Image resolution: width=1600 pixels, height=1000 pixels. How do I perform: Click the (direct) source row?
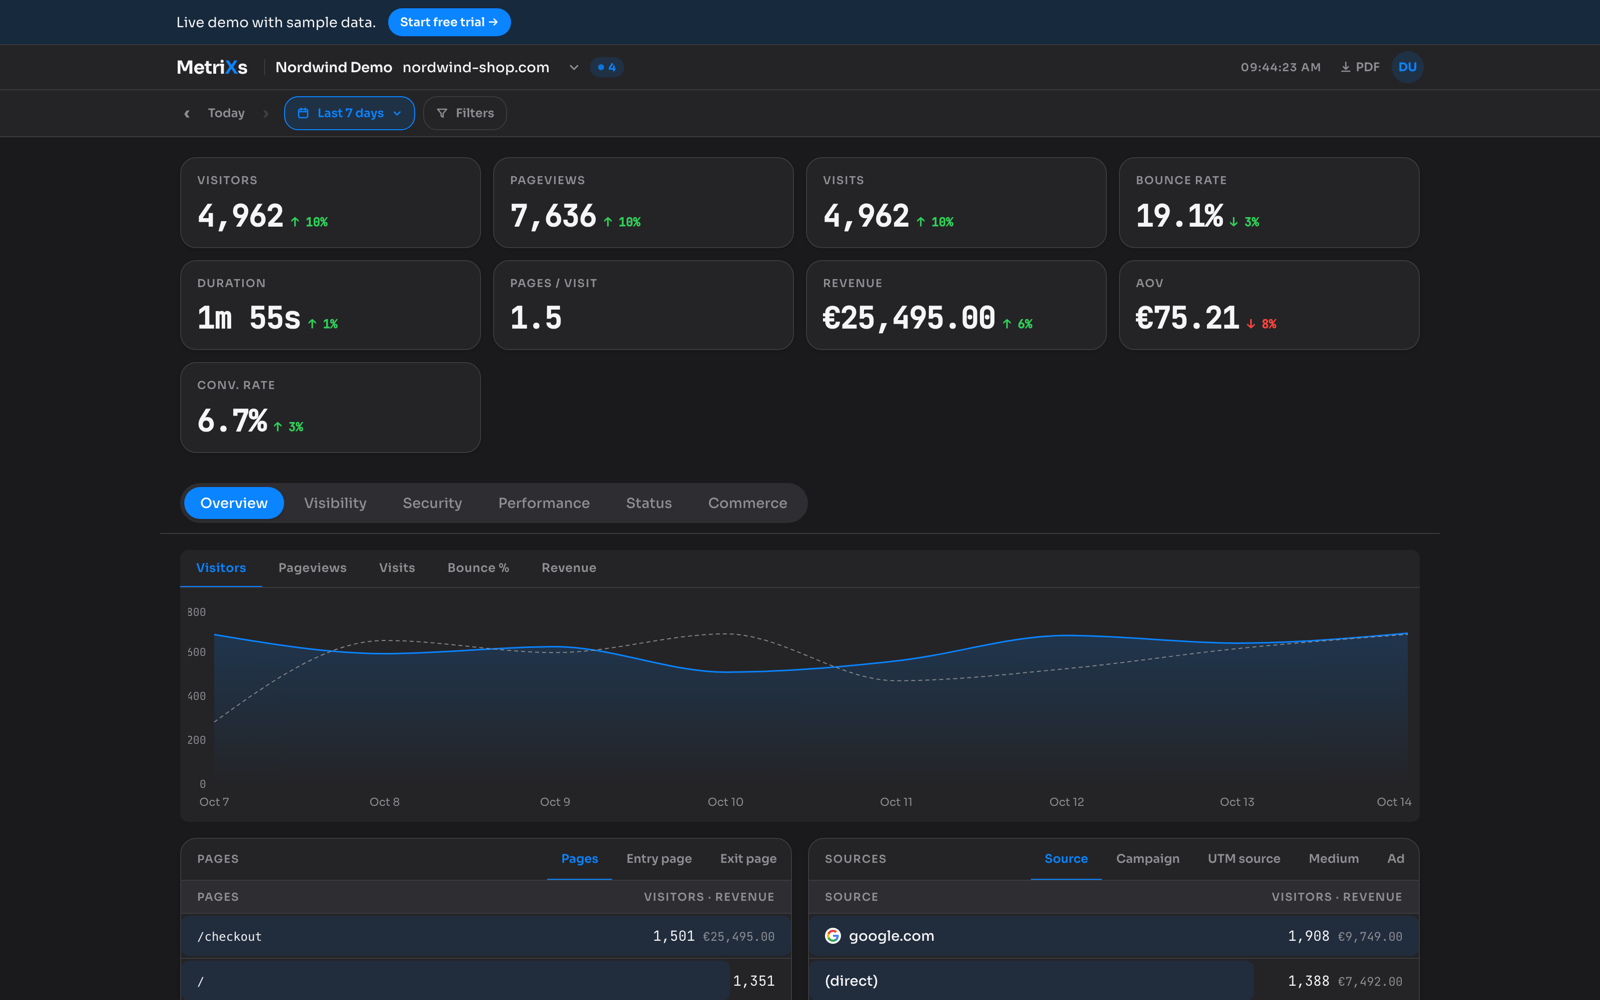(1114, 981)
